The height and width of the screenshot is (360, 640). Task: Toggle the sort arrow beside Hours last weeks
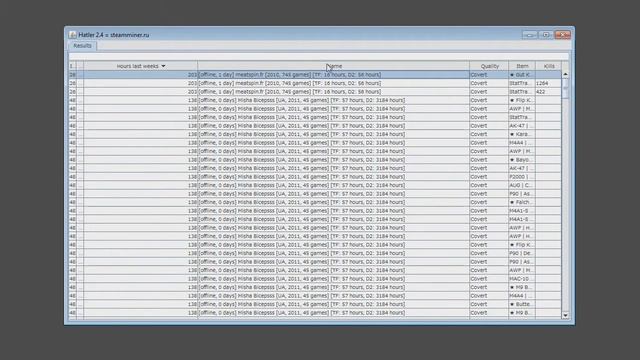point(163,66)
